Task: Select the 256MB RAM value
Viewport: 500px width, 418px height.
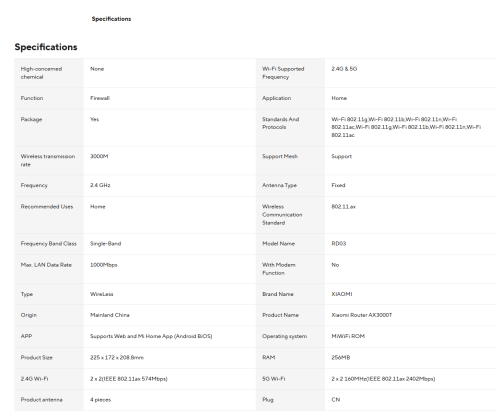Action: tap(341, 358)
